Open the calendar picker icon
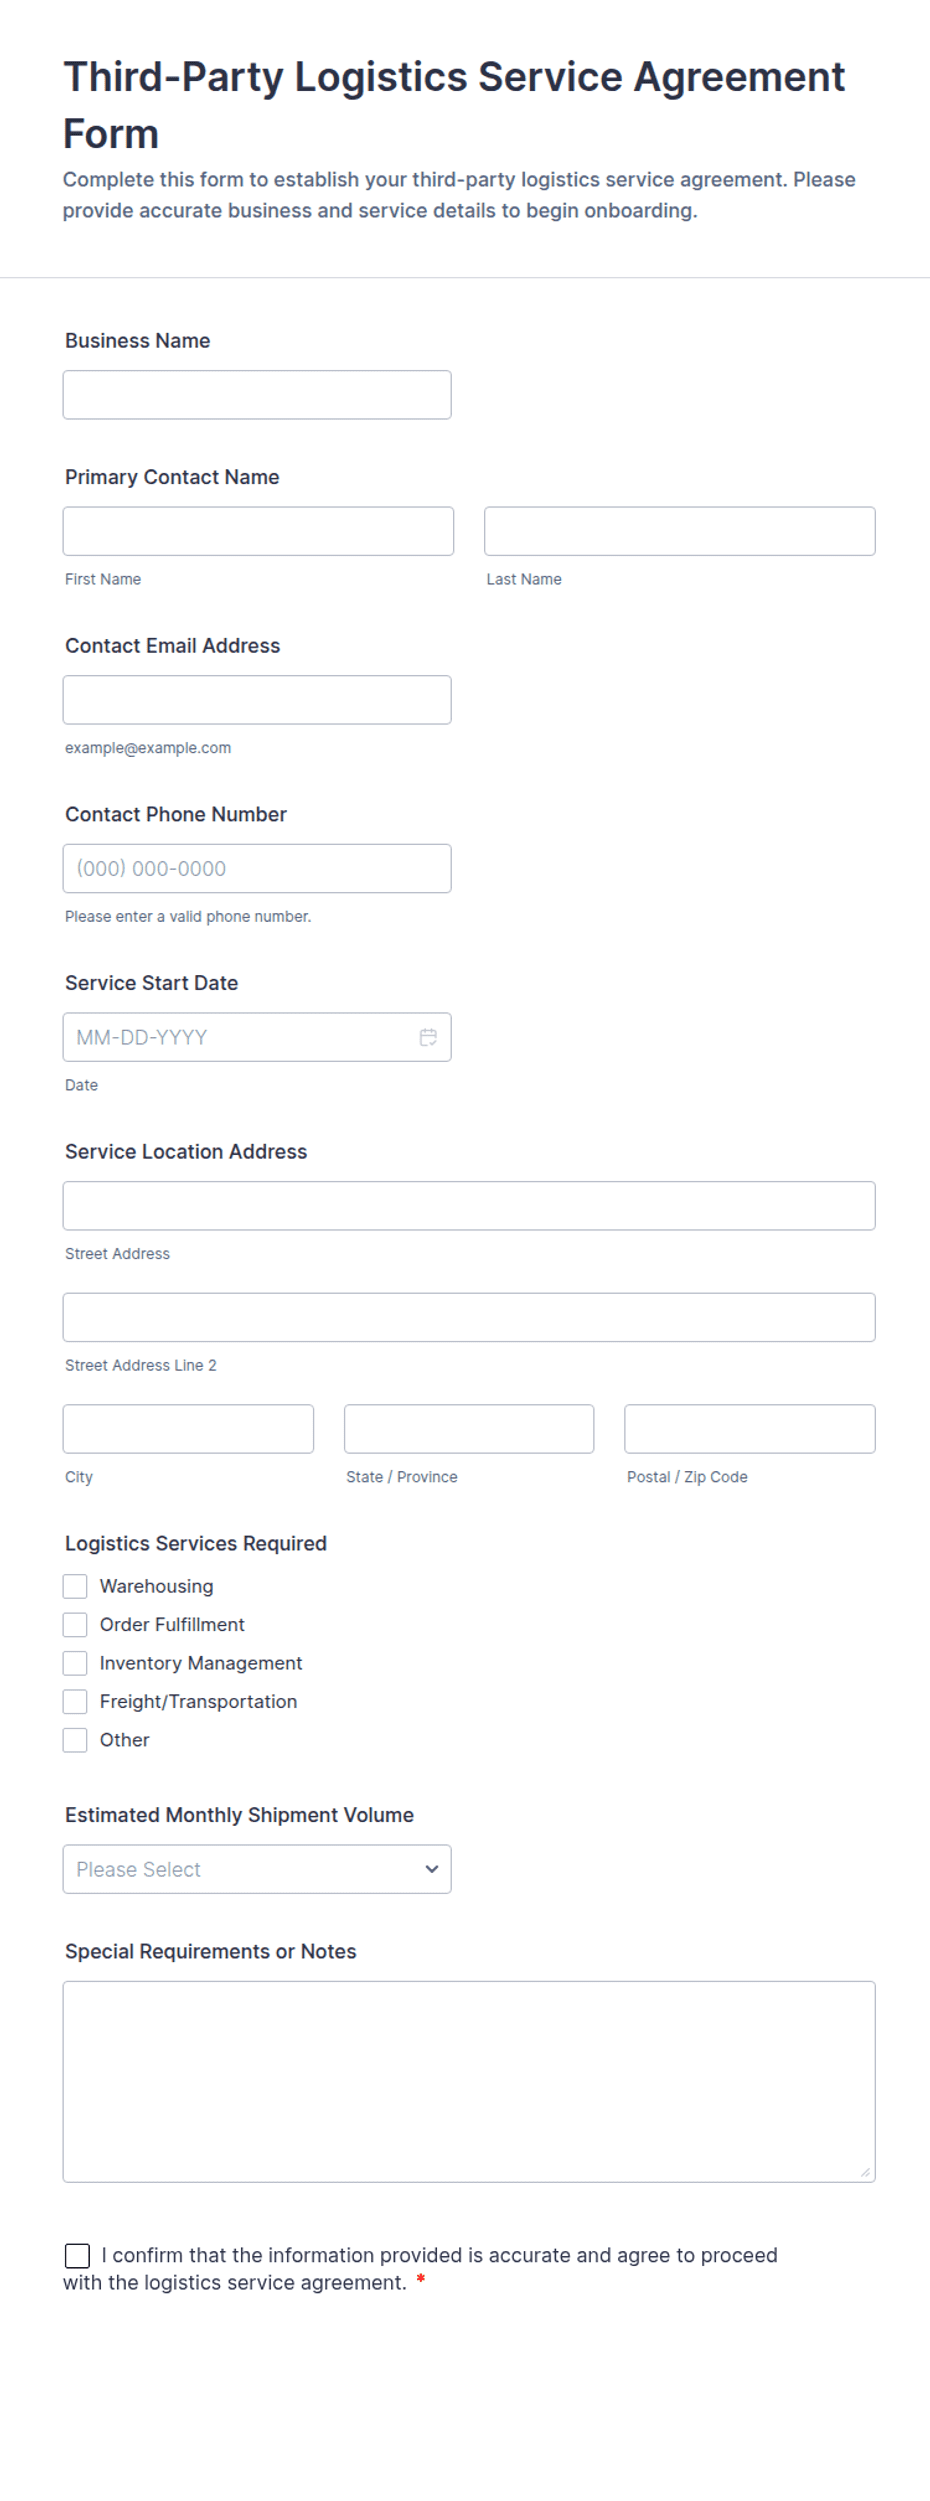The width and height of the screenshot is (930, 2501). pyautogui.click(x=428, y=1037)
